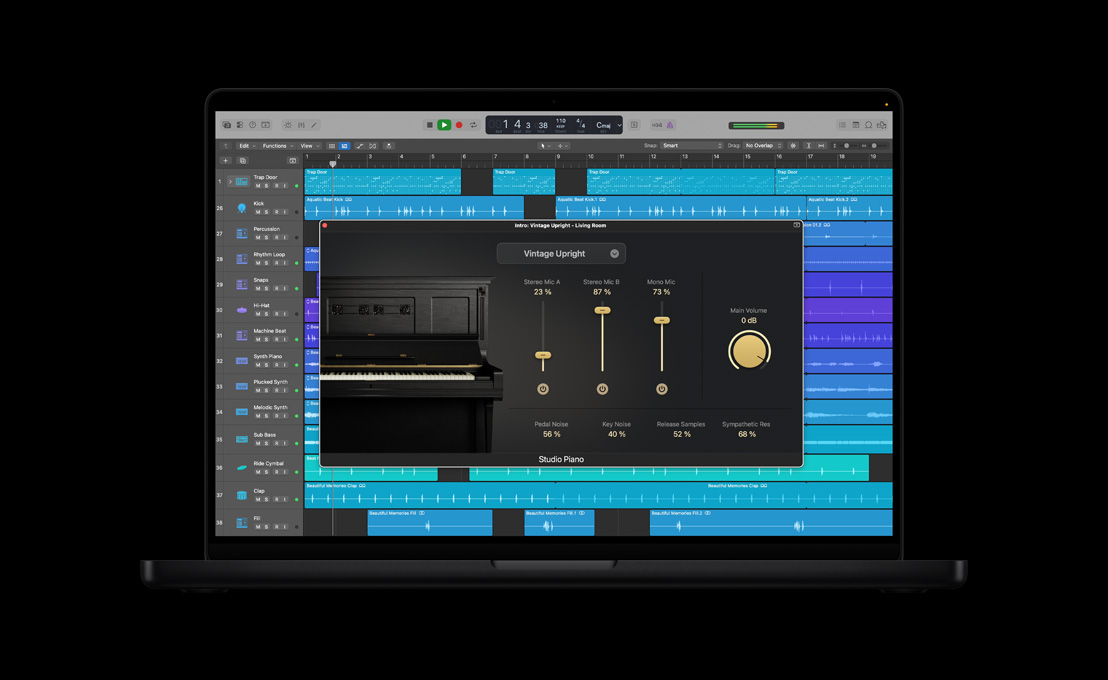Open the View menu in the tracks area

point(307,145)
